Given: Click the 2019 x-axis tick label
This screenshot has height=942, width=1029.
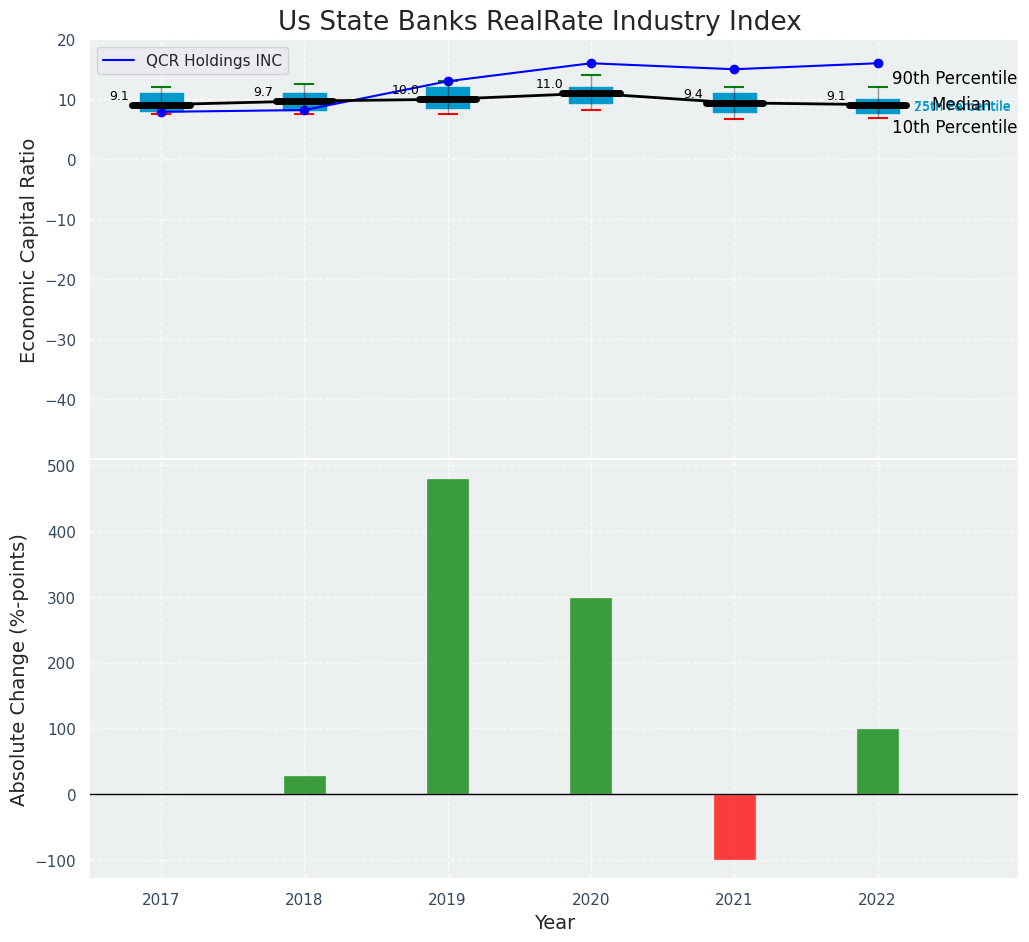Looking at the screenshot, I should 447,900.
